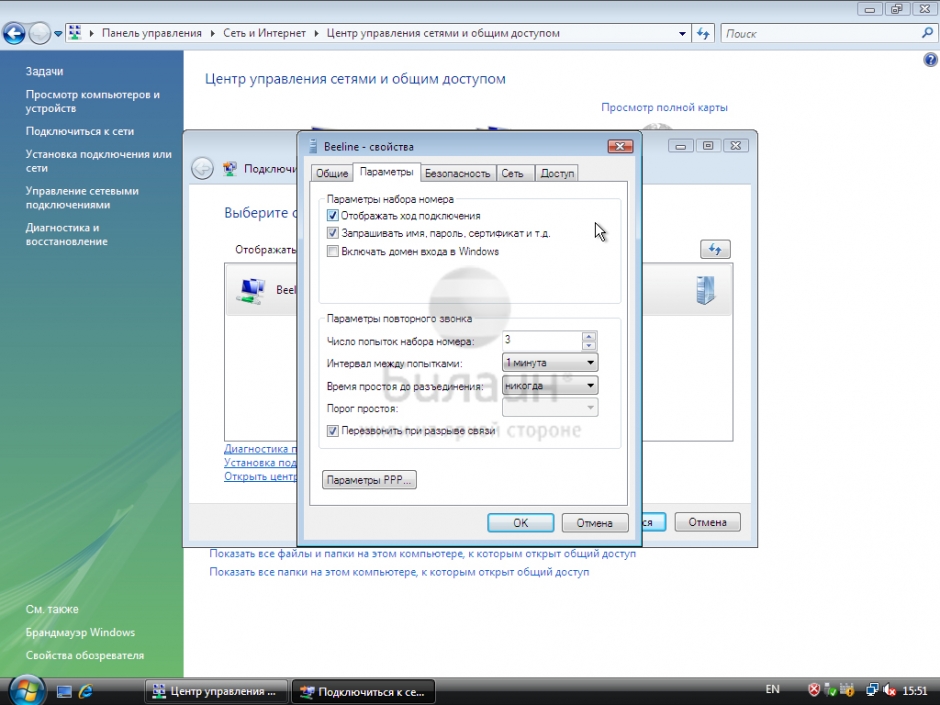Viewport: 940px width, 705px height.
Task: Switch to the Общие tab
Action: [x=332, y=173]
